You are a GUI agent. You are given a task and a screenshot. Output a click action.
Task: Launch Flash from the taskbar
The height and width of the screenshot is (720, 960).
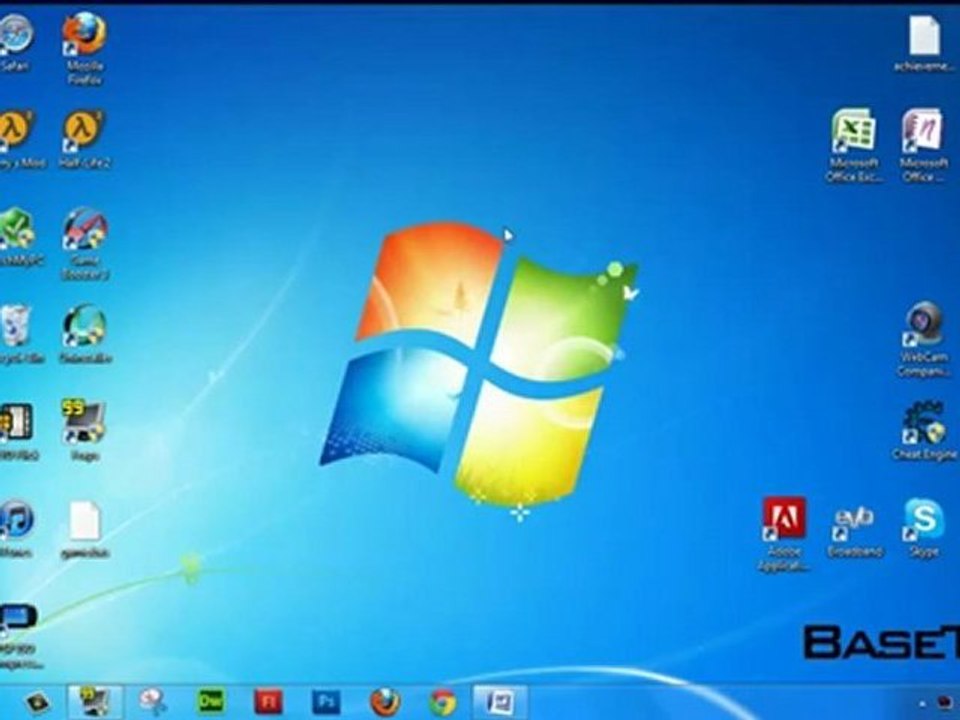[268, 702]
